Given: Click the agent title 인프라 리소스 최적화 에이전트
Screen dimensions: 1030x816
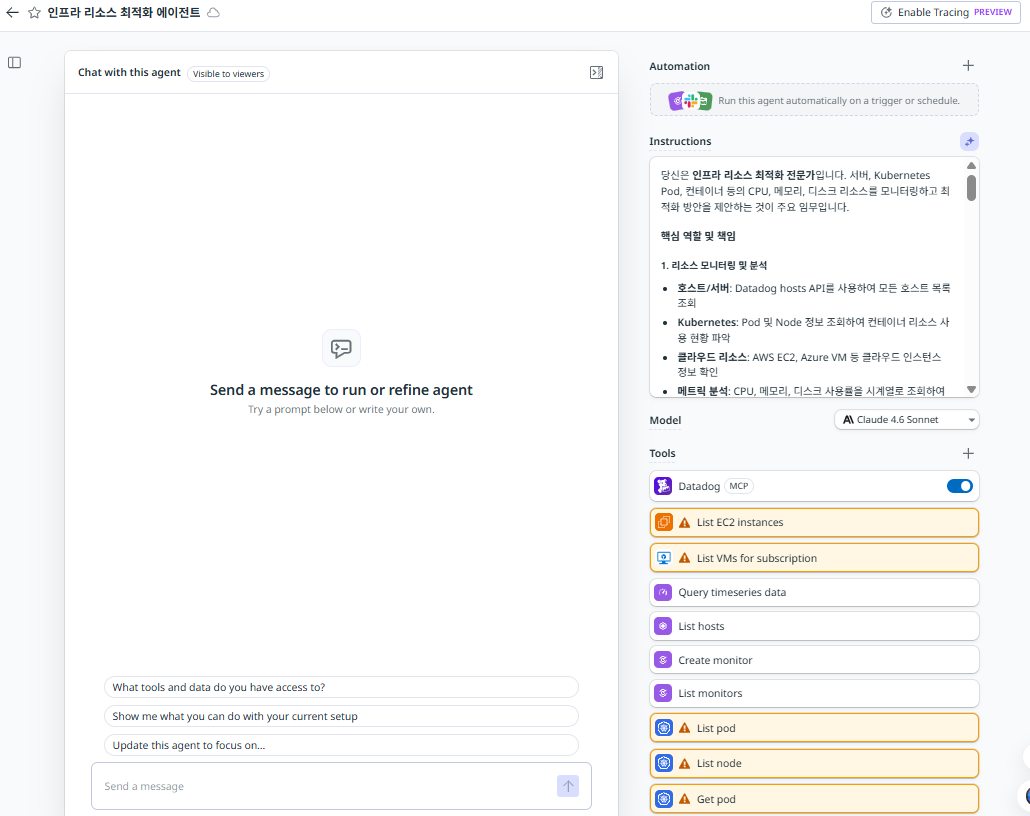Looking at the screenshot, I should tap(123, 12).
